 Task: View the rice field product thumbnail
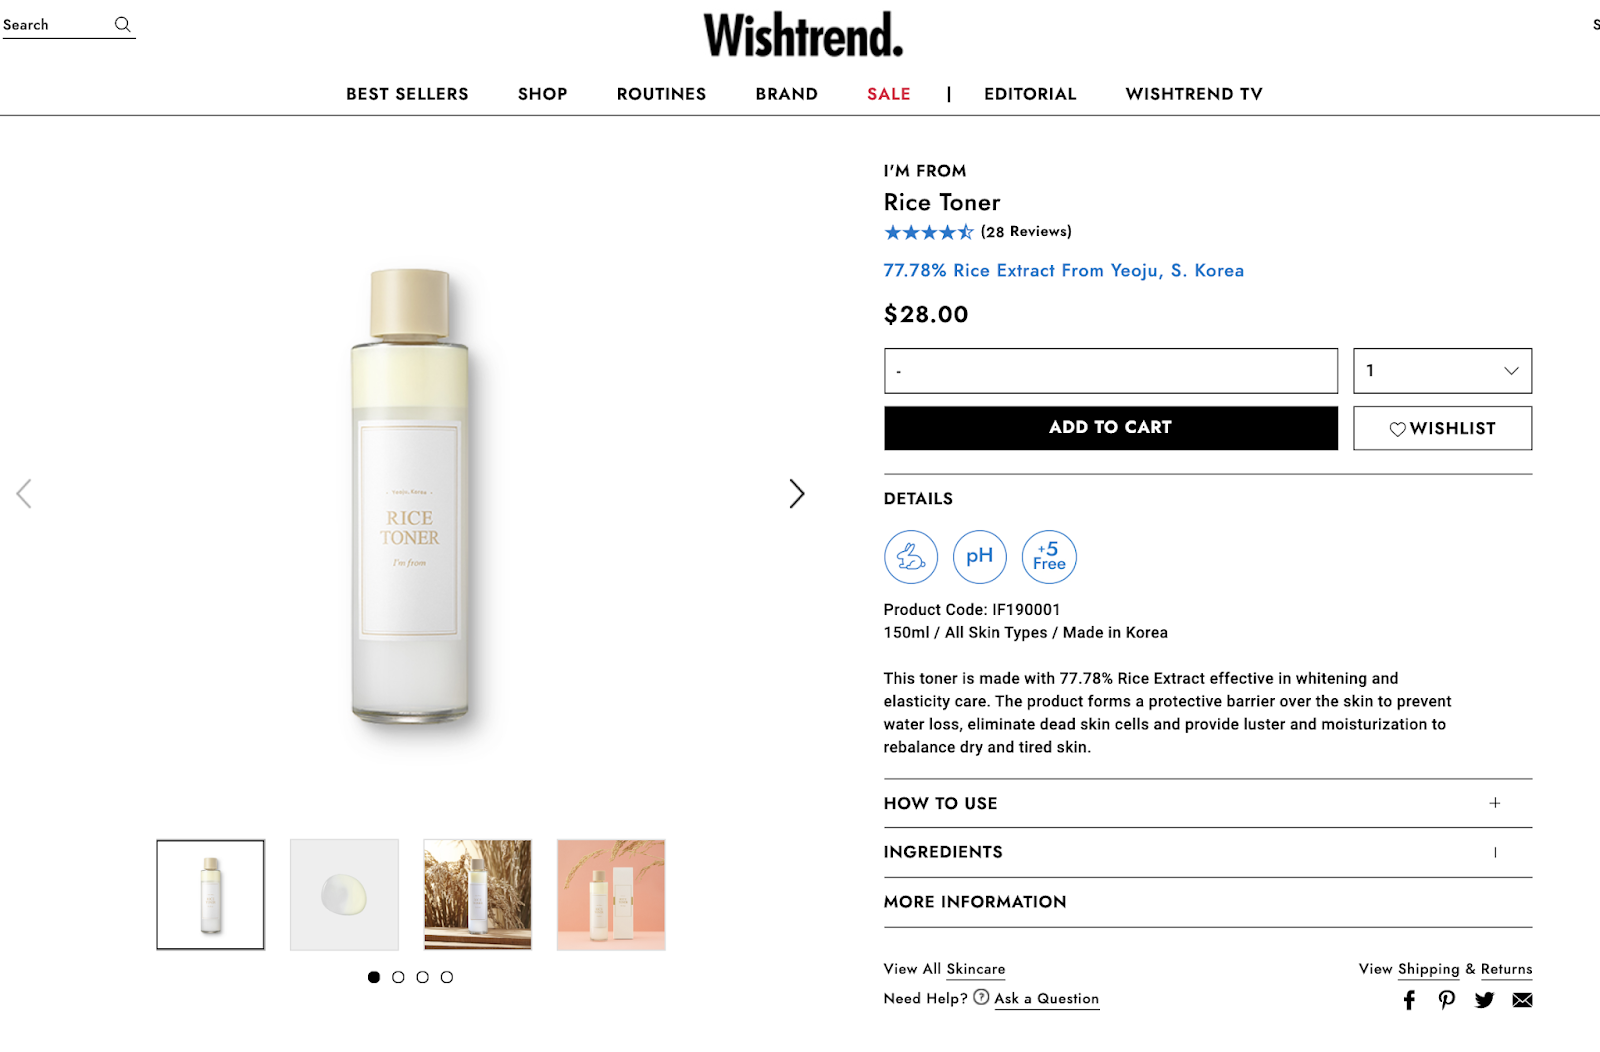478,895
